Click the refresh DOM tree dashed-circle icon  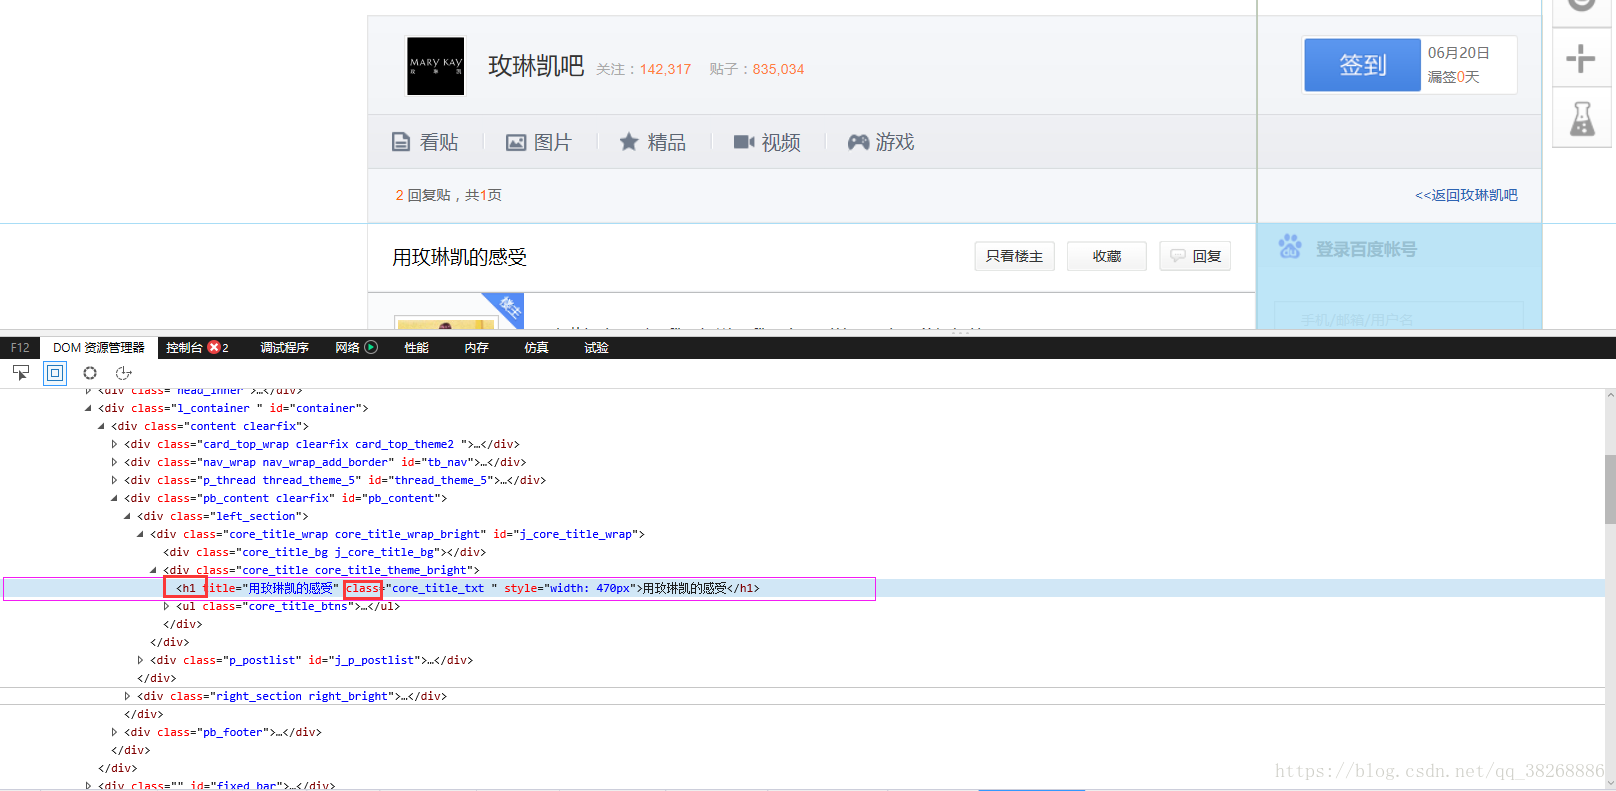click(x=124, y=373)
